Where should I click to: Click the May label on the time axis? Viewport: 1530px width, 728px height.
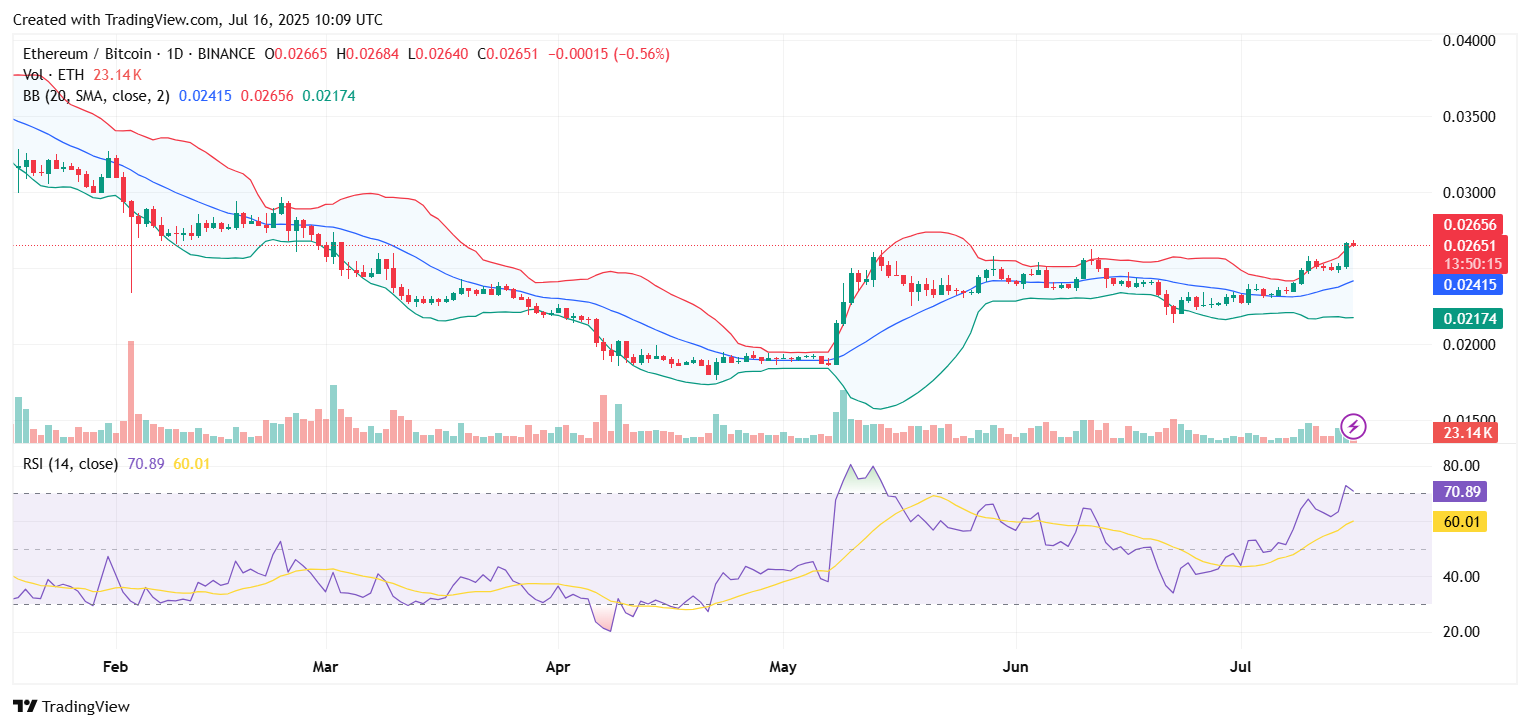coord(783,665)
